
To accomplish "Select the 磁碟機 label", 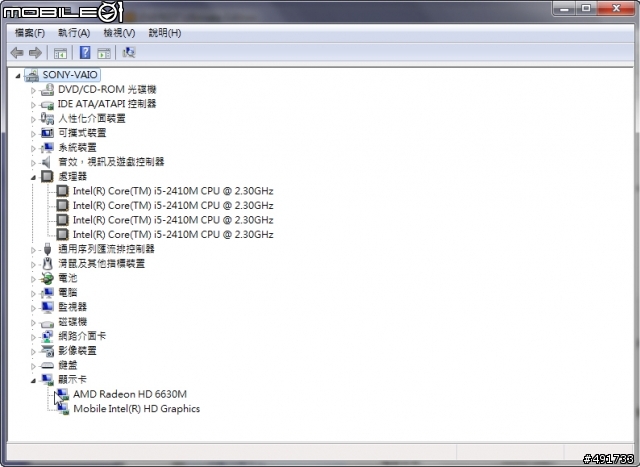I will click(x=73, y=322).
